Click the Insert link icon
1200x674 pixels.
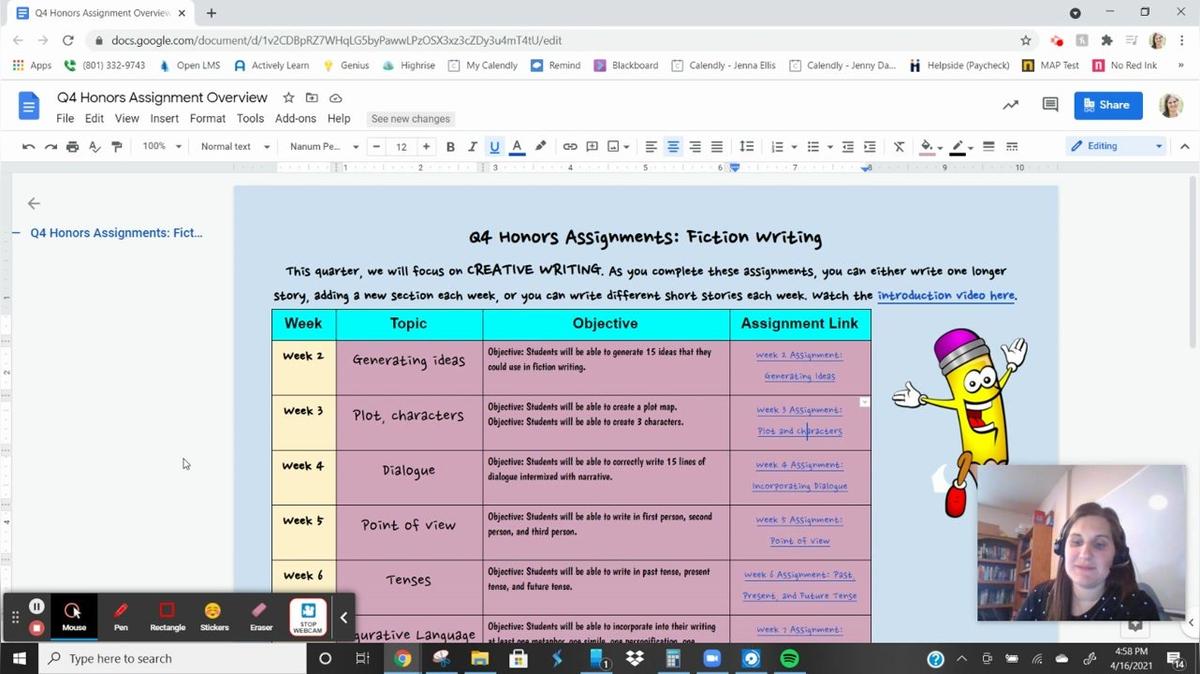click(x=570, y=146)
